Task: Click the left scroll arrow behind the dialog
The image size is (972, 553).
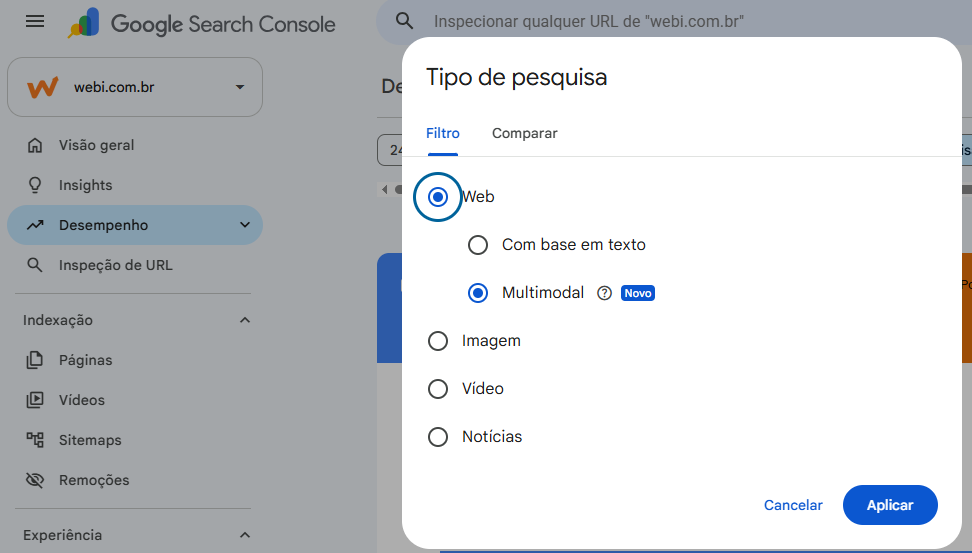Action: tap(384, 189)
